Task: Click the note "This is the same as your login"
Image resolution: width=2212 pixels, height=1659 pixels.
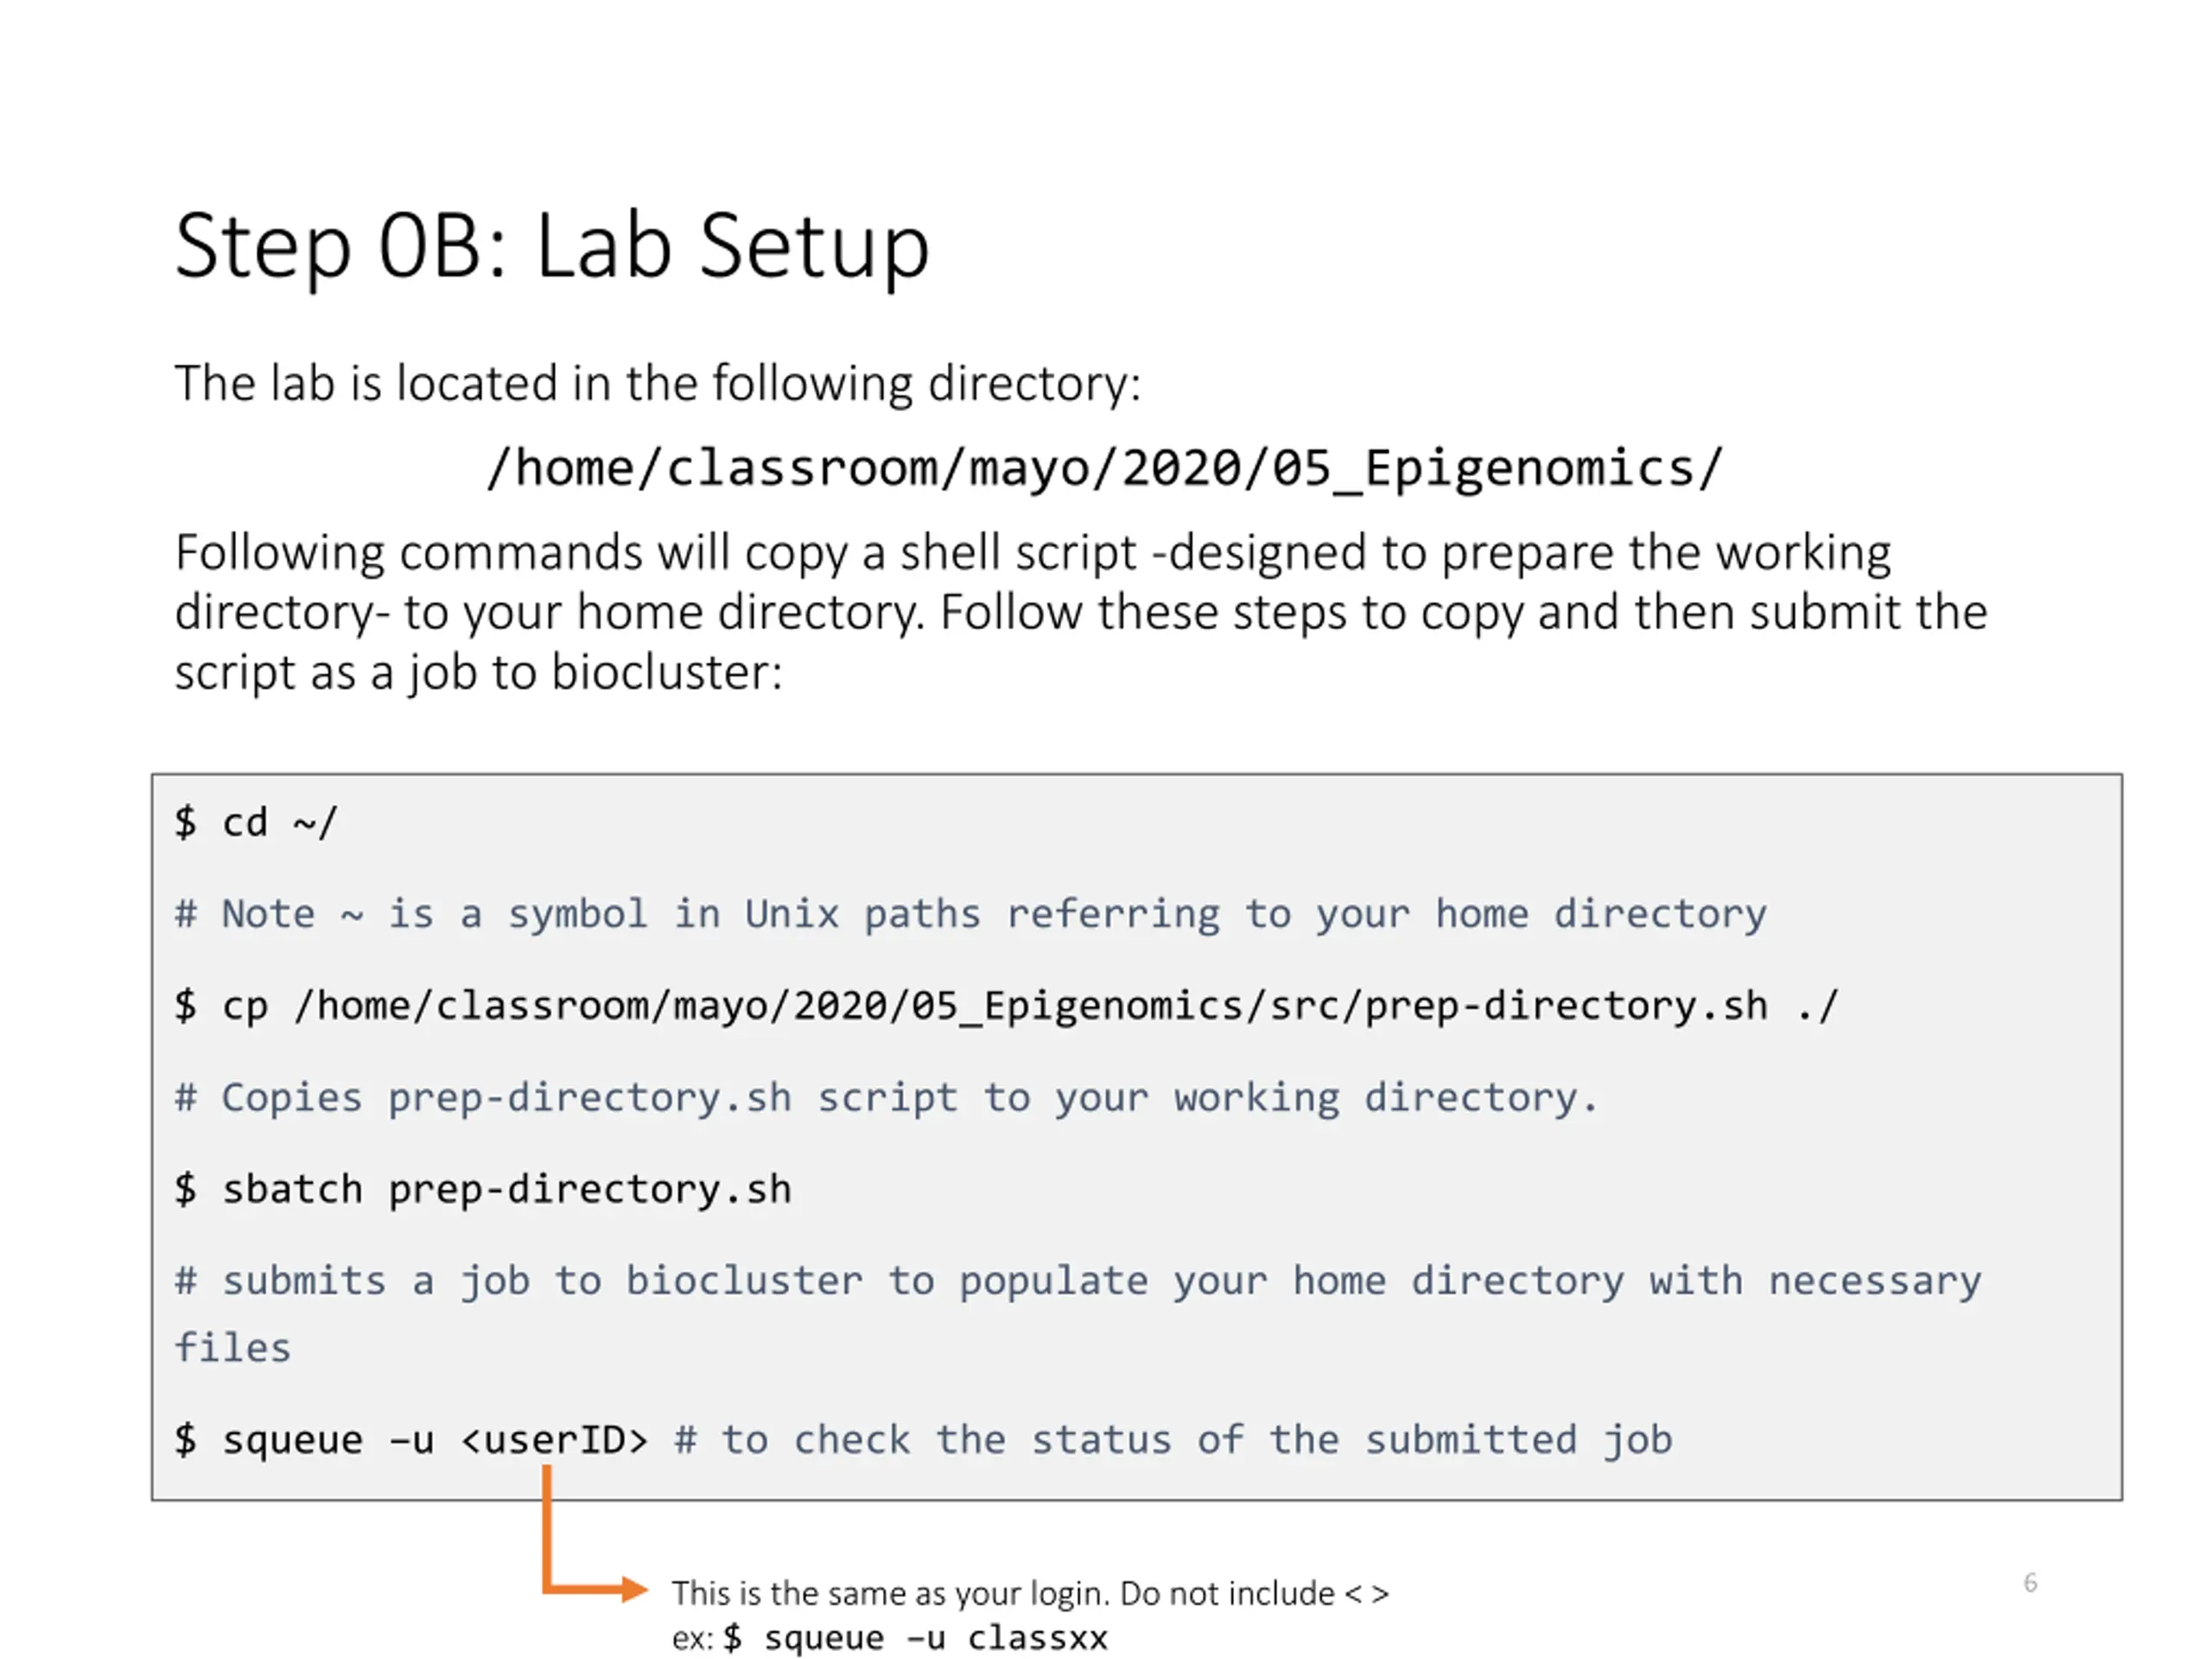Action: 1029,1593
